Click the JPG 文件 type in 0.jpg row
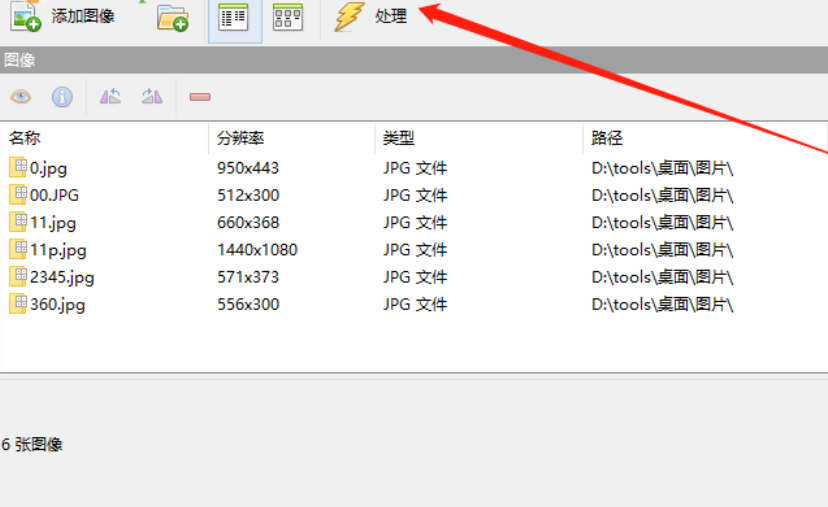The width and height of the screenshot is (828, 507). [415, 168]
